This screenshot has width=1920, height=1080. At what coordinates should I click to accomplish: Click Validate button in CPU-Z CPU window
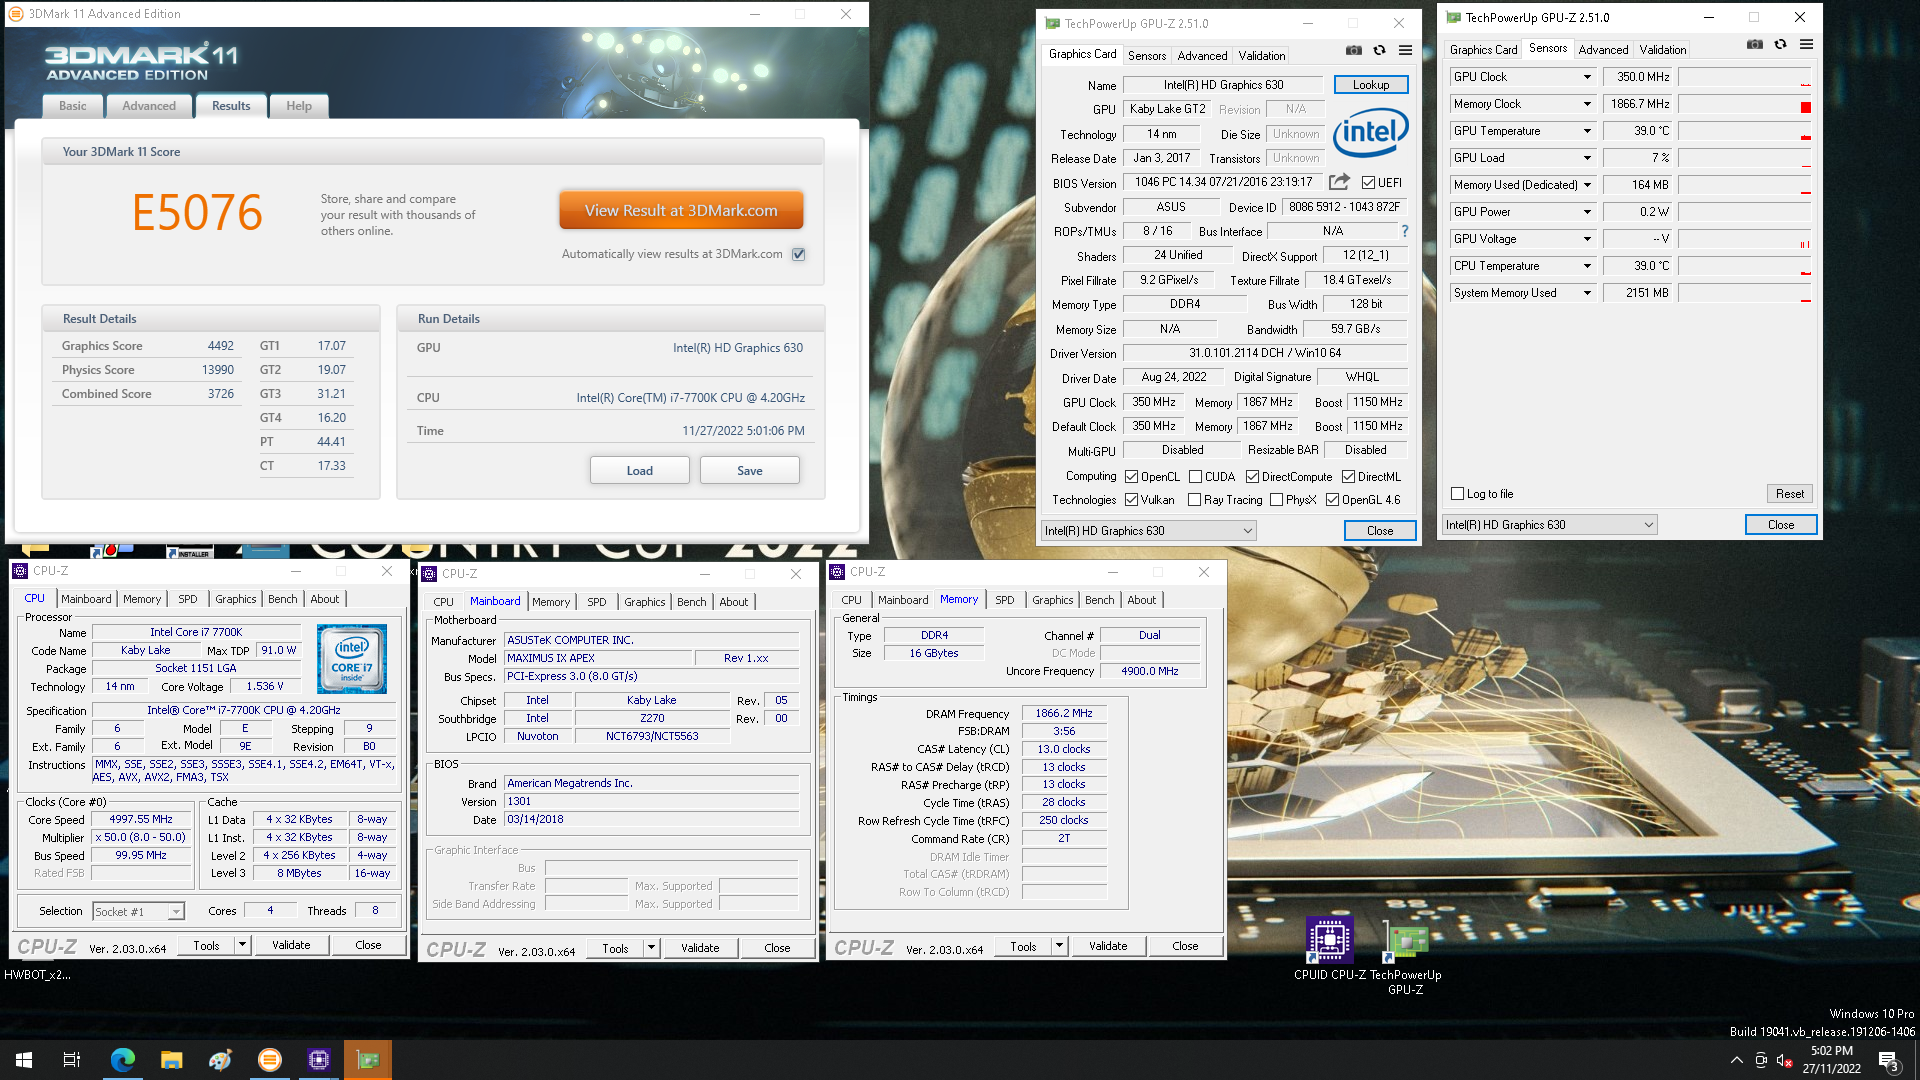click(x=291, y=945)
